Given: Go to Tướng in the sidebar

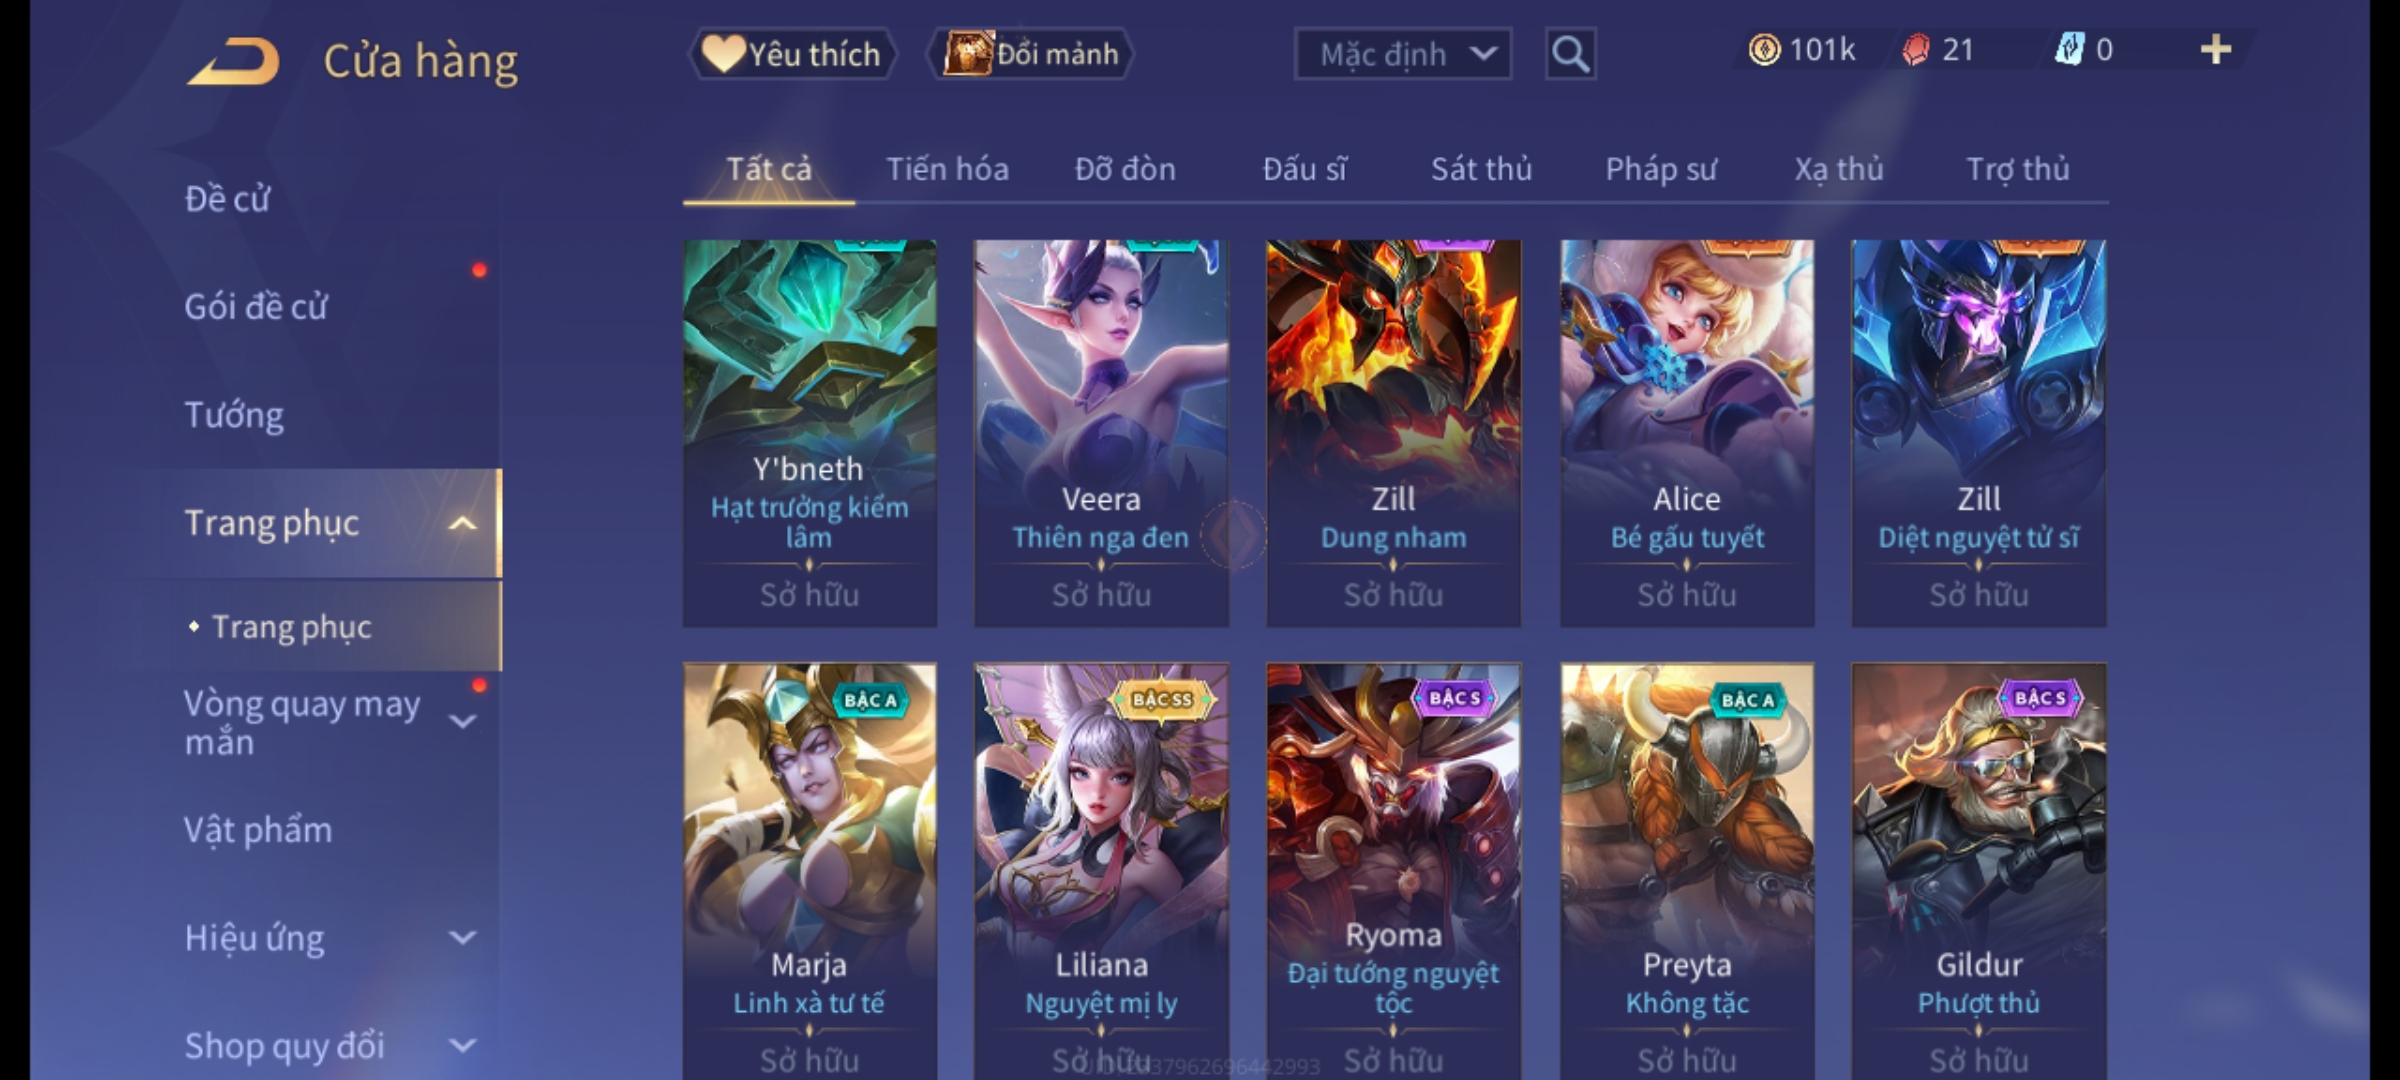Looking at the screenshot, I should click(234, 415).
